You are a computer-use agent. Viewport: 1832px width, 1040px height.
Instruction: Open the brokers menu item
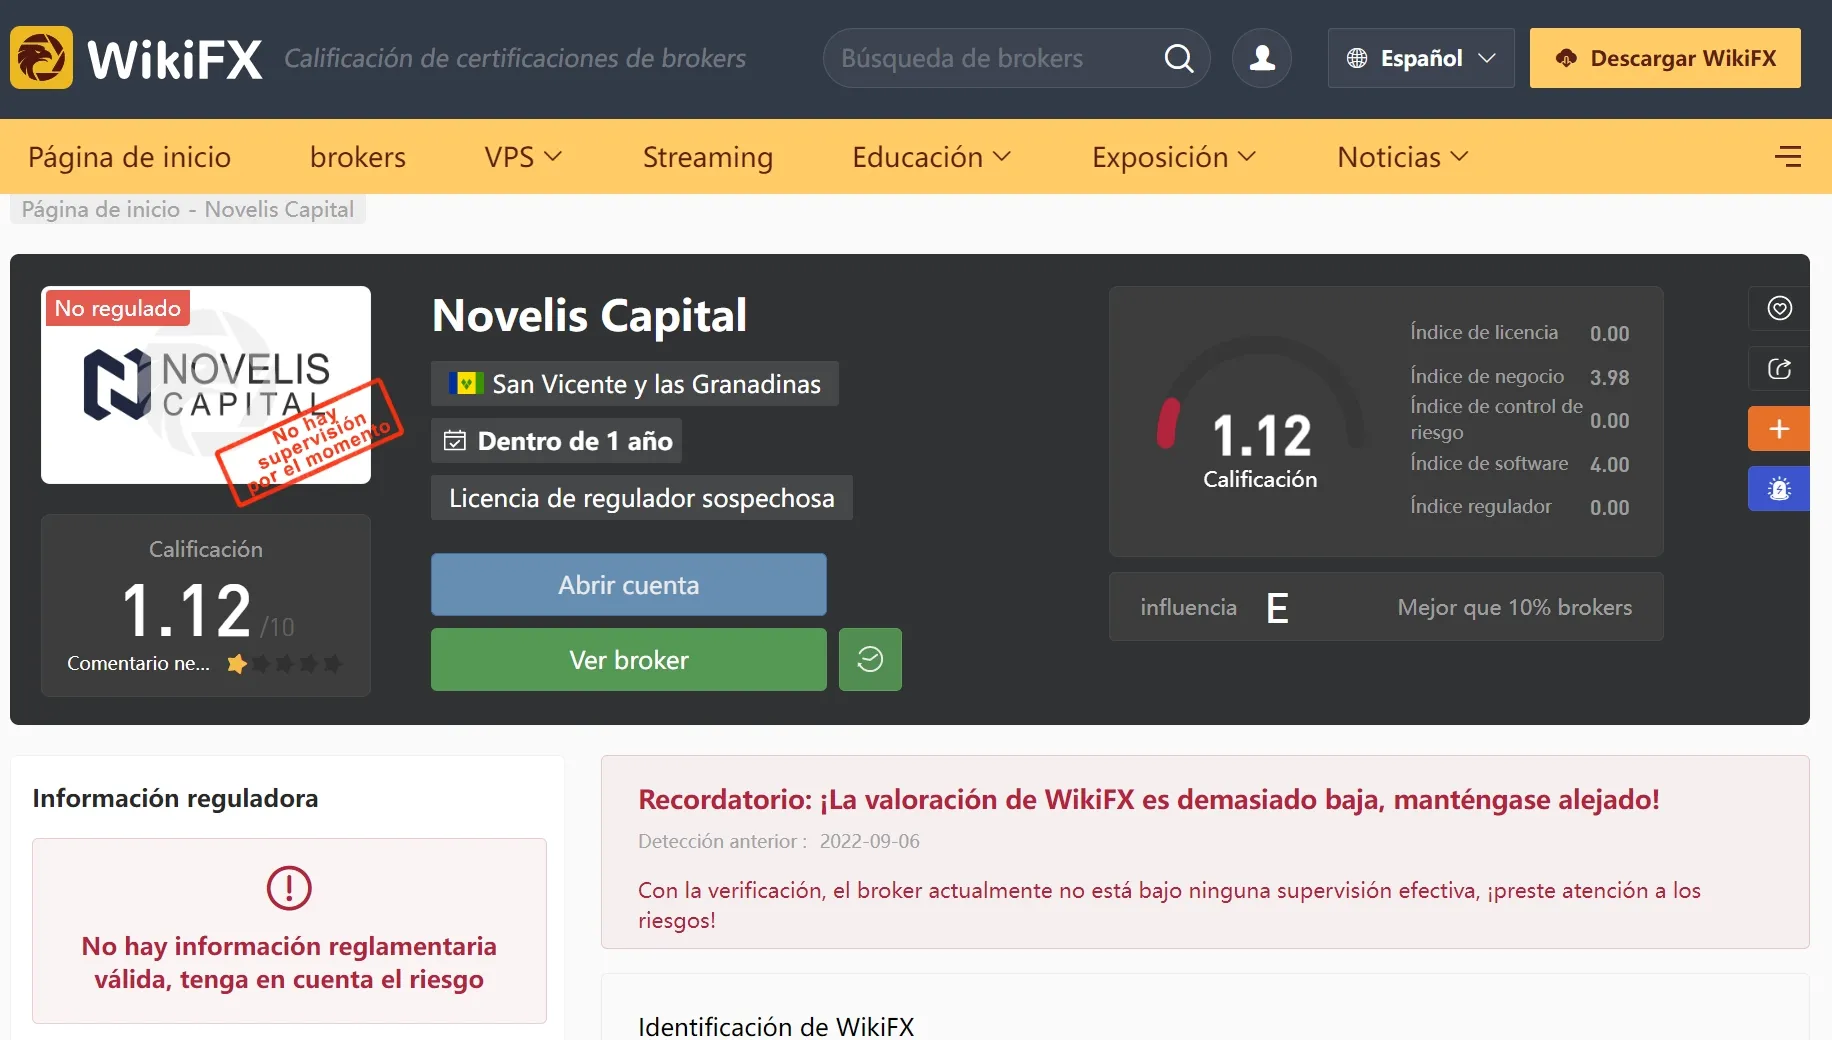[358, 157]
